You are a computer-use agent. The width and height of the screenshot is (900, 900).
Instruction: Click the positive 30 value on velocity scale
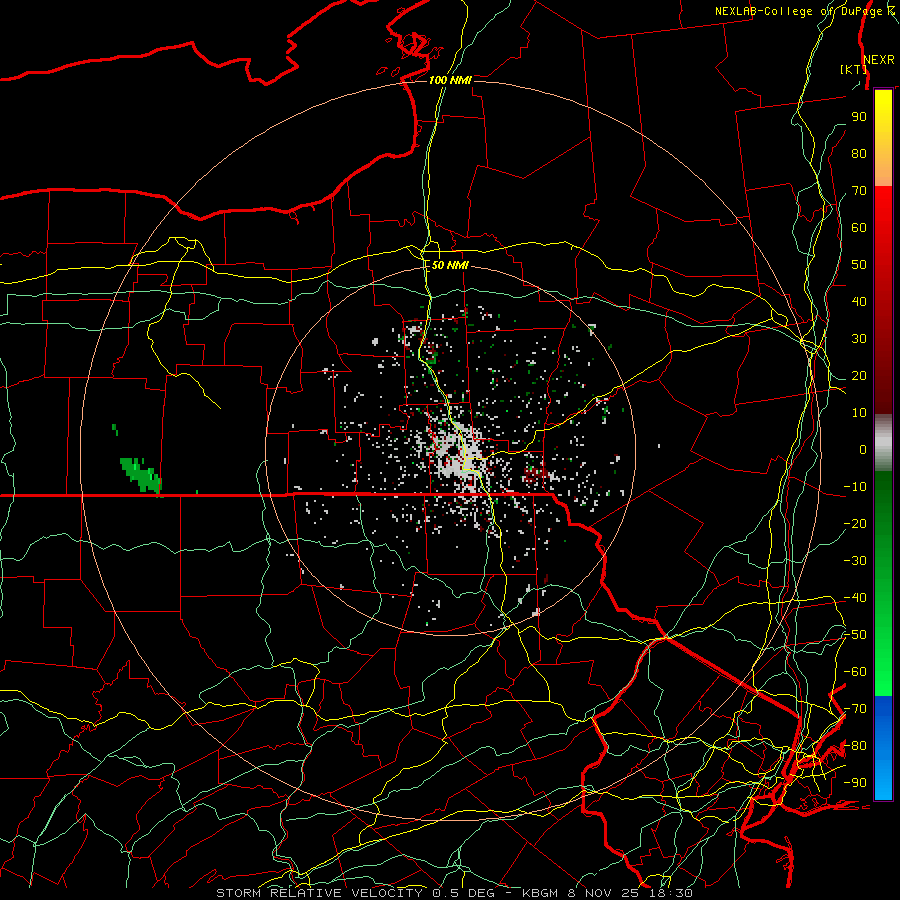859,339
